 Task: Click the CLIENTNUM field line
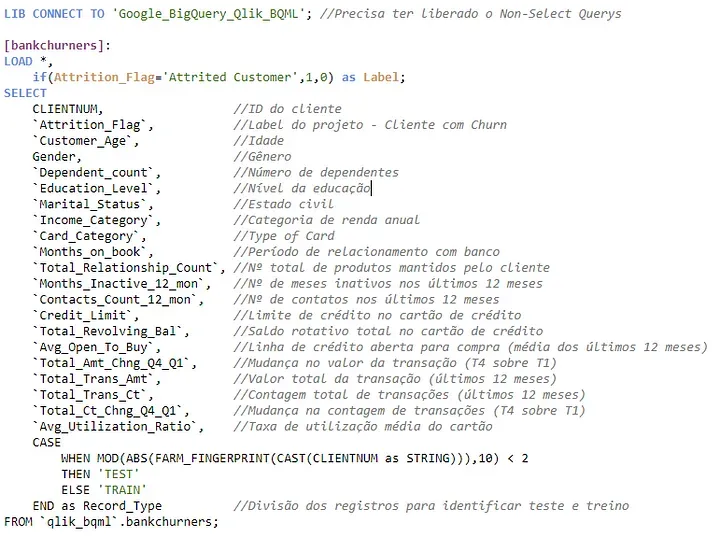pyautogui.click(x=68, y=109)
